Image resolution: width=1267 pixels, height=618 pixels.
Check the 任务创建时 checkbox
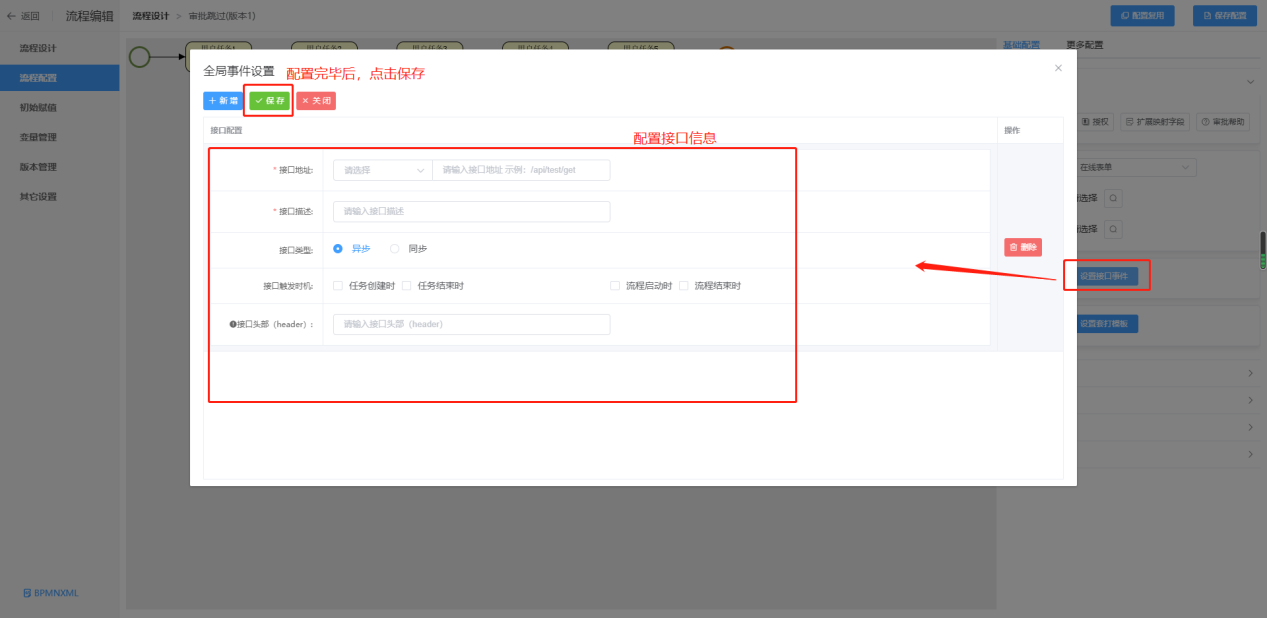tap(338, 286)
